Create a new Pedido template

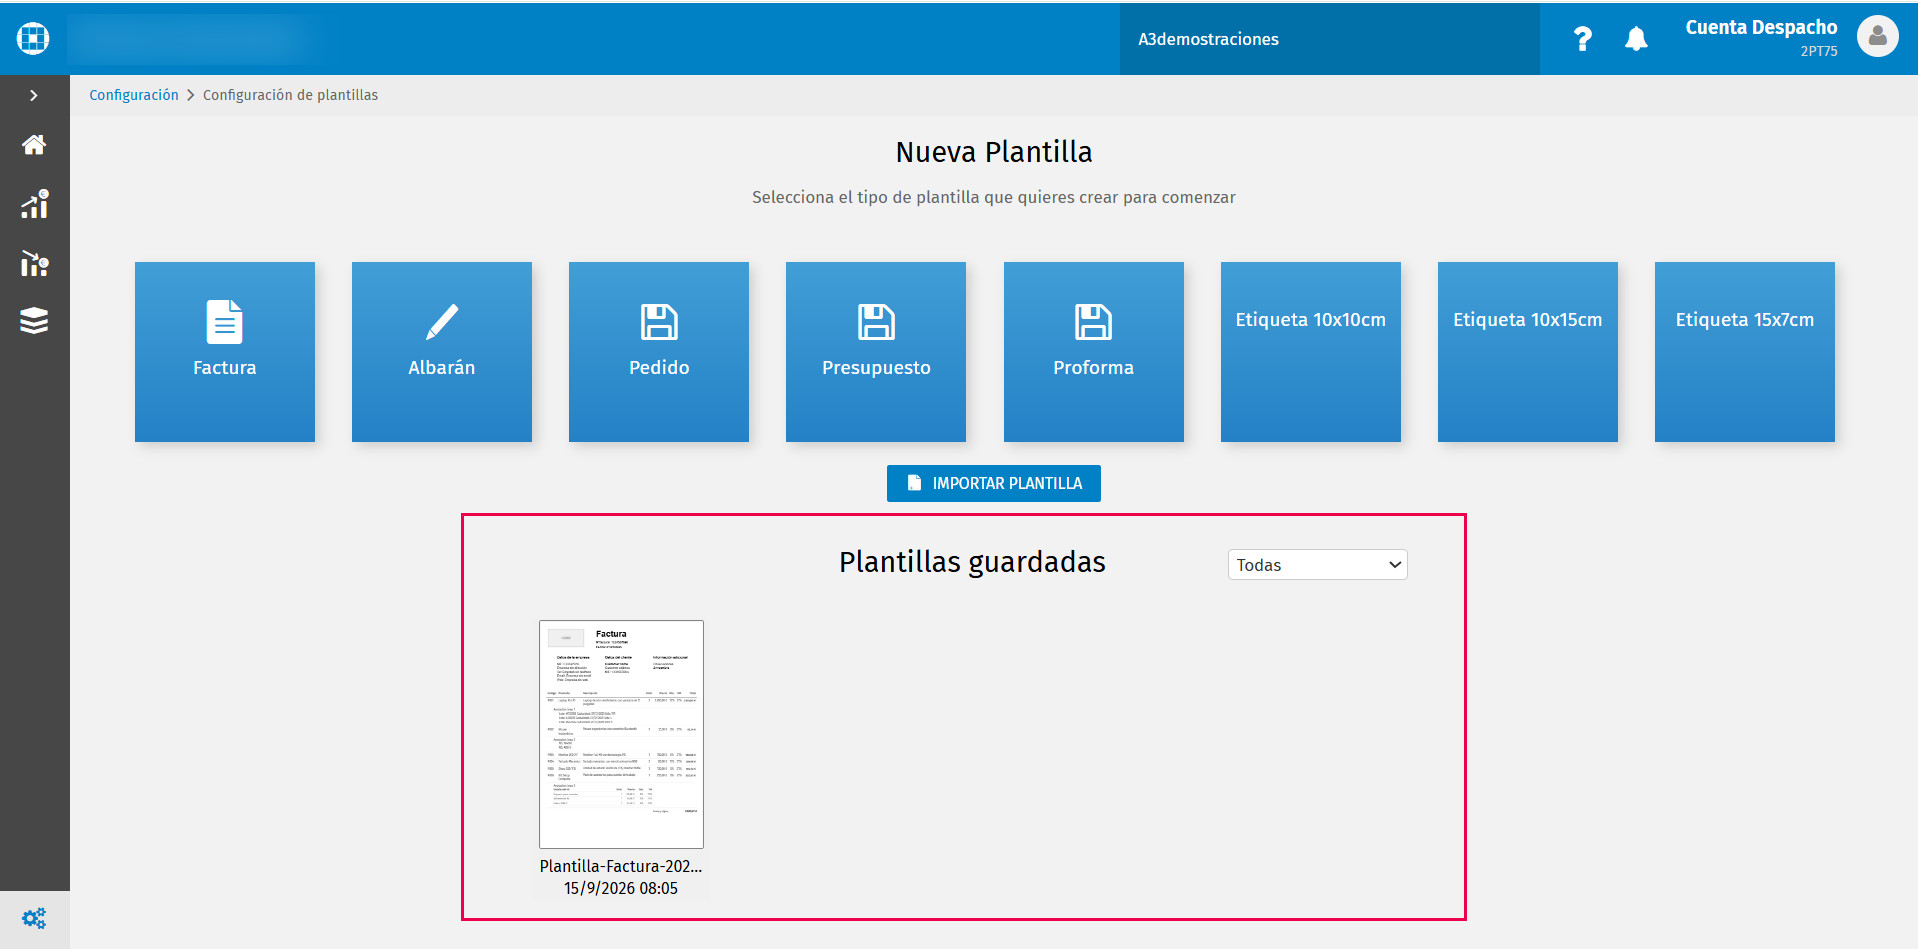click(659, 352)
